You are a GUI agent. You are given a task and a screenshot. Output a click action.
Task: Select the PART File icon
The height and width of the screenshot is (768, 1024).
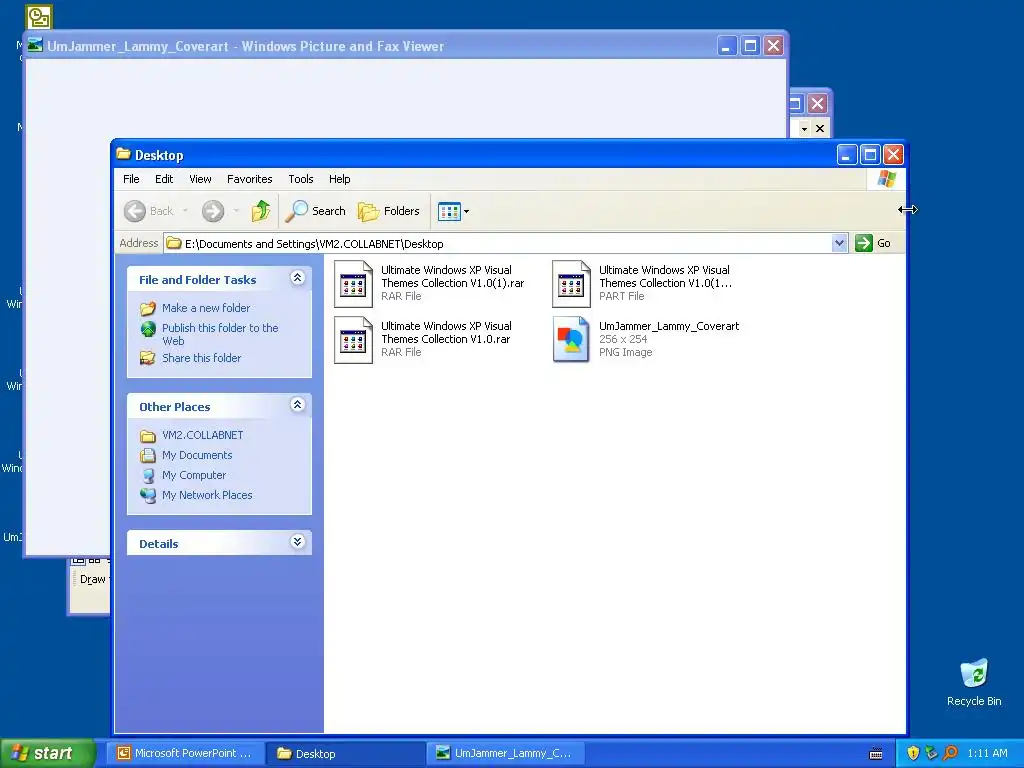pyautogui.click(x=571, y=284)
